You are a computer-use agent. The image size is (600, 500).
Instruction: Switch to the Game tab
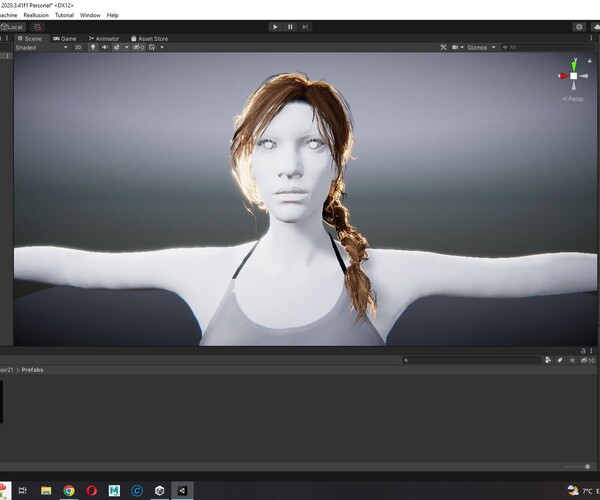click(x=65, y=39)
